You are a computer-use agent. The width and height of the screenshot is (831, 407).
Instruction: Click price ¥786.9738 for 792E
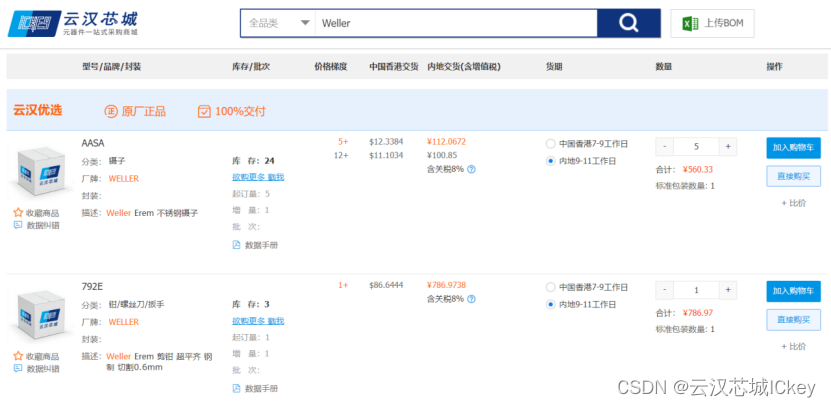(446, 285)
